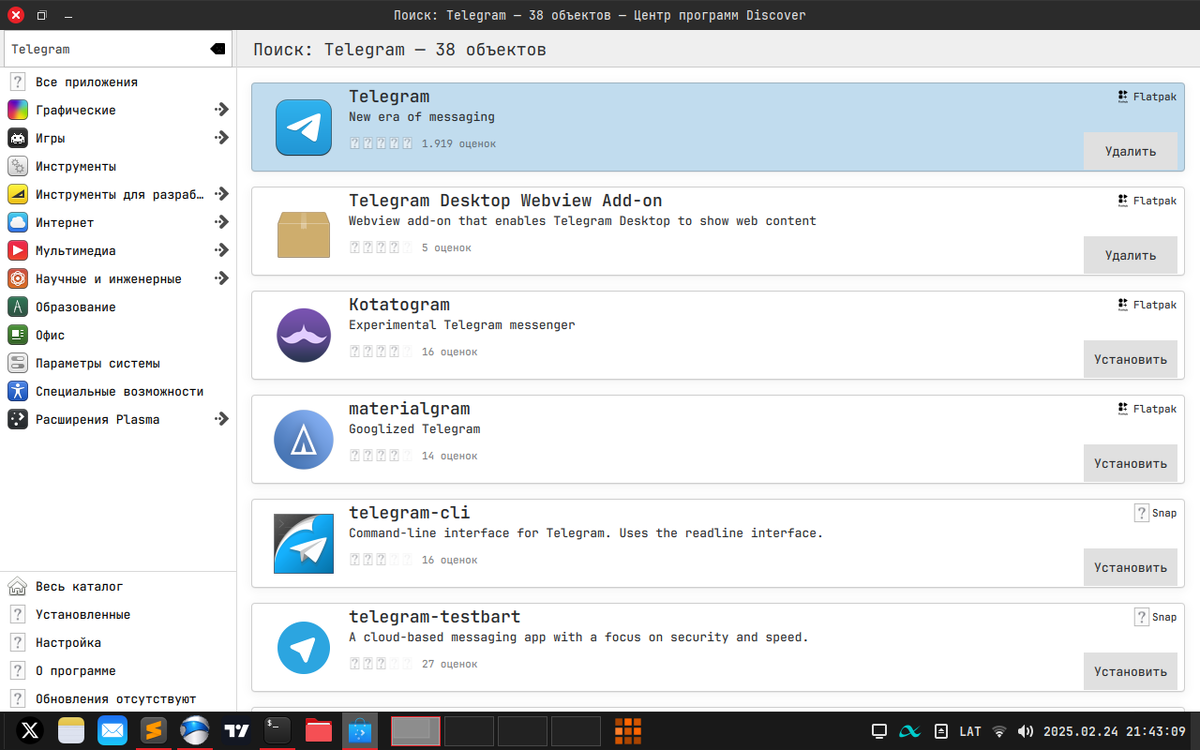The image size is (1200, 750).
Task: Open the terminal in taskbar
Action: 277,731
